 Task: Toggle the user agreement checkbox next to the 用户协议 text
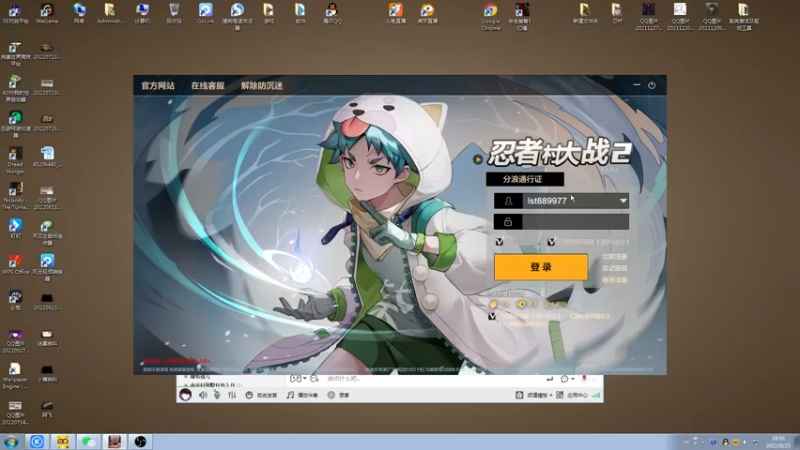tap(552, 242)
